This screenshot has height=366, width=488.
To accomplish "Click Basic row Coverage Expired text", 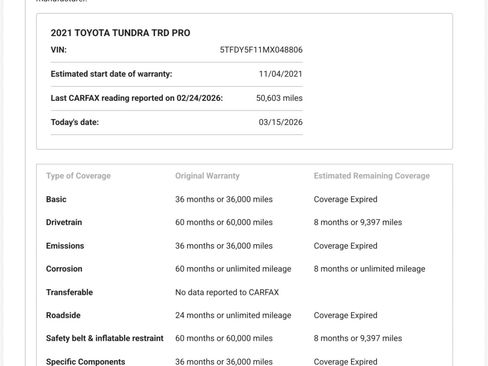I will [345, 199].
